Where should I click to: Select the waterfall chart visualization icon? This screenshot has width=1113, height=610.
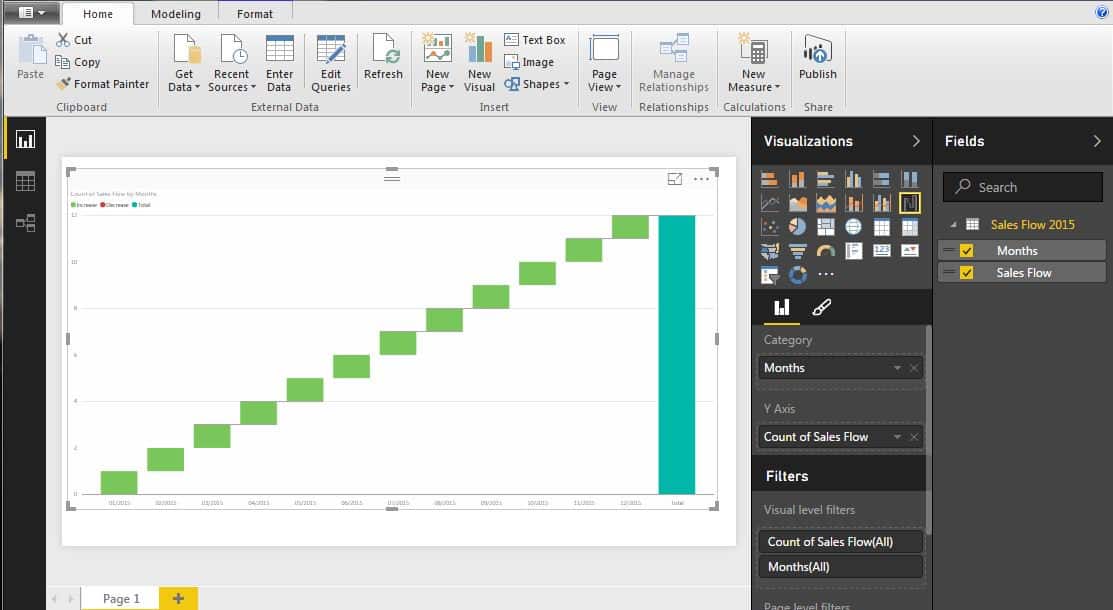coord(909,203)
